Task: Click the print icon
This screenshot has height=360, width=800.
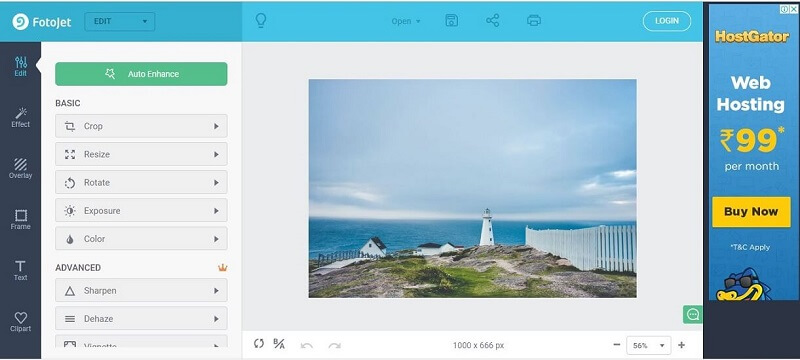Action: point(534,21)
